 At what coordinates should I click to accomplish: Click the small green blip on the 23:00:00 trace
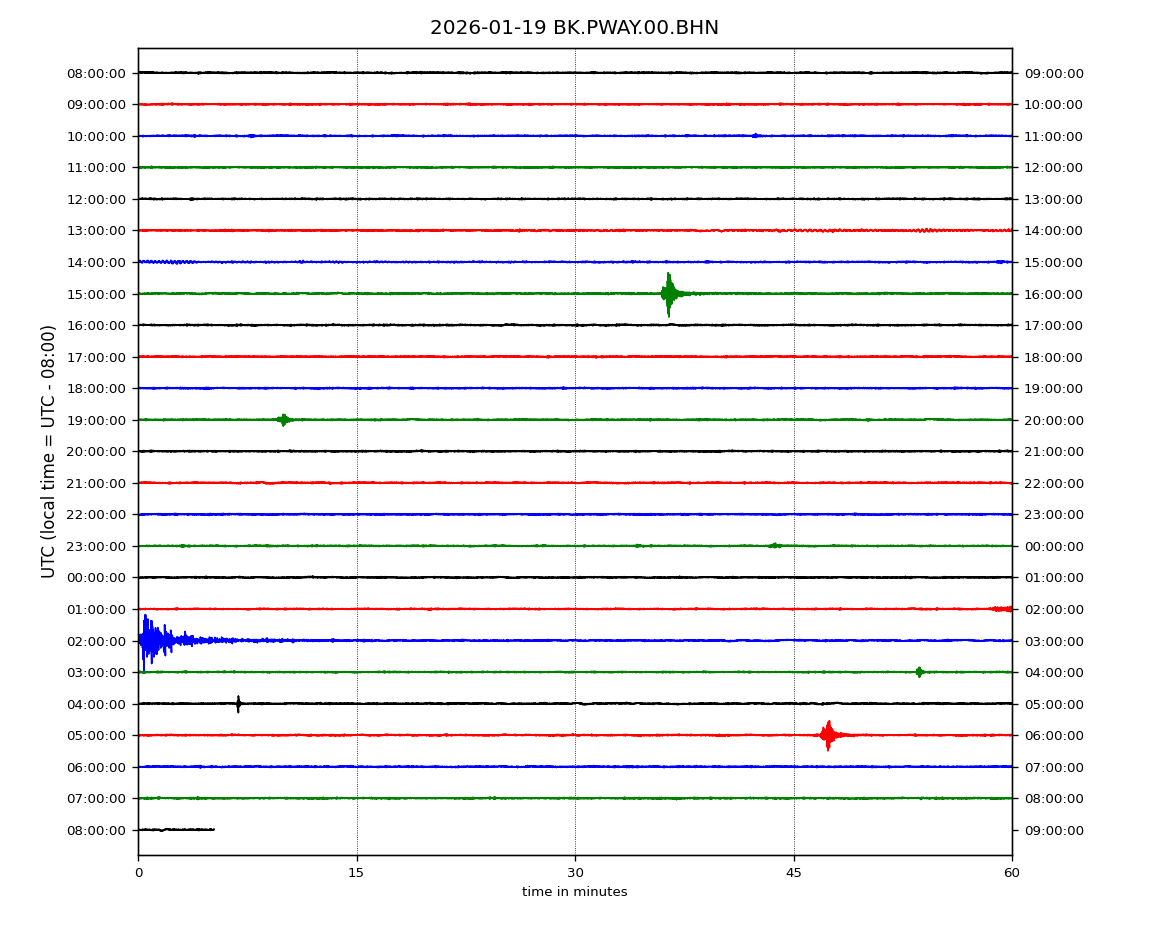pyautogui.click(x=774, y=545)
